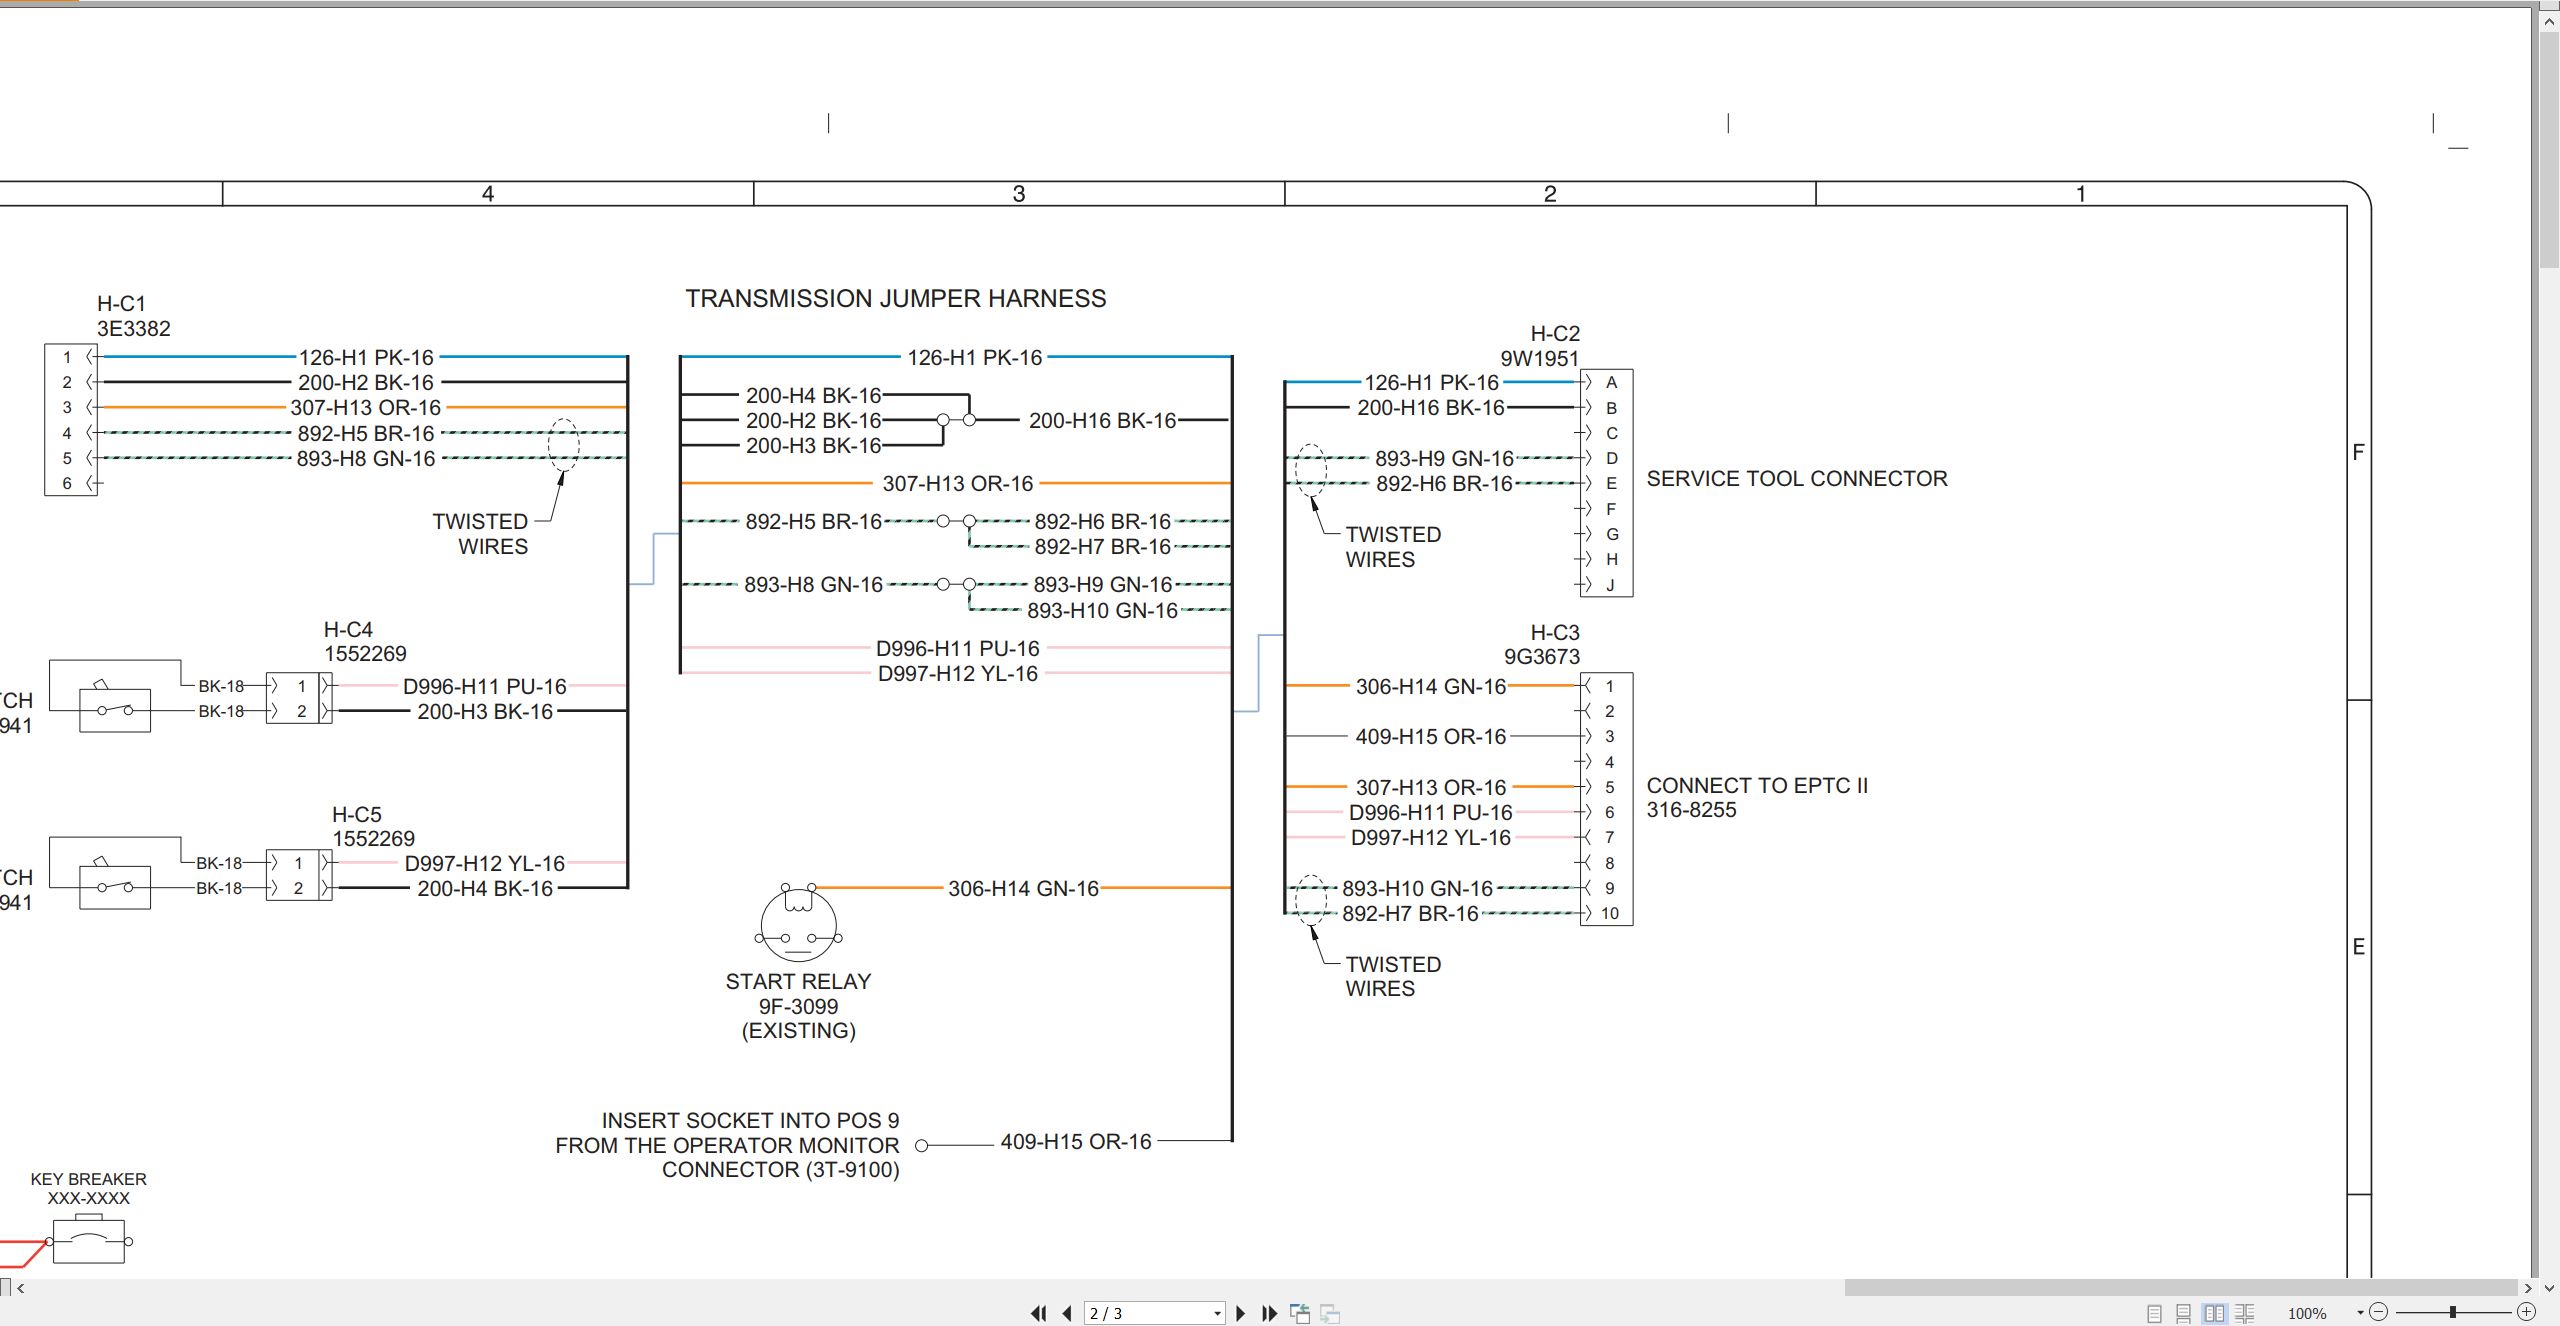
Task: Click the horizontal scrollbar thumb
Action: click(2181, 1288)
